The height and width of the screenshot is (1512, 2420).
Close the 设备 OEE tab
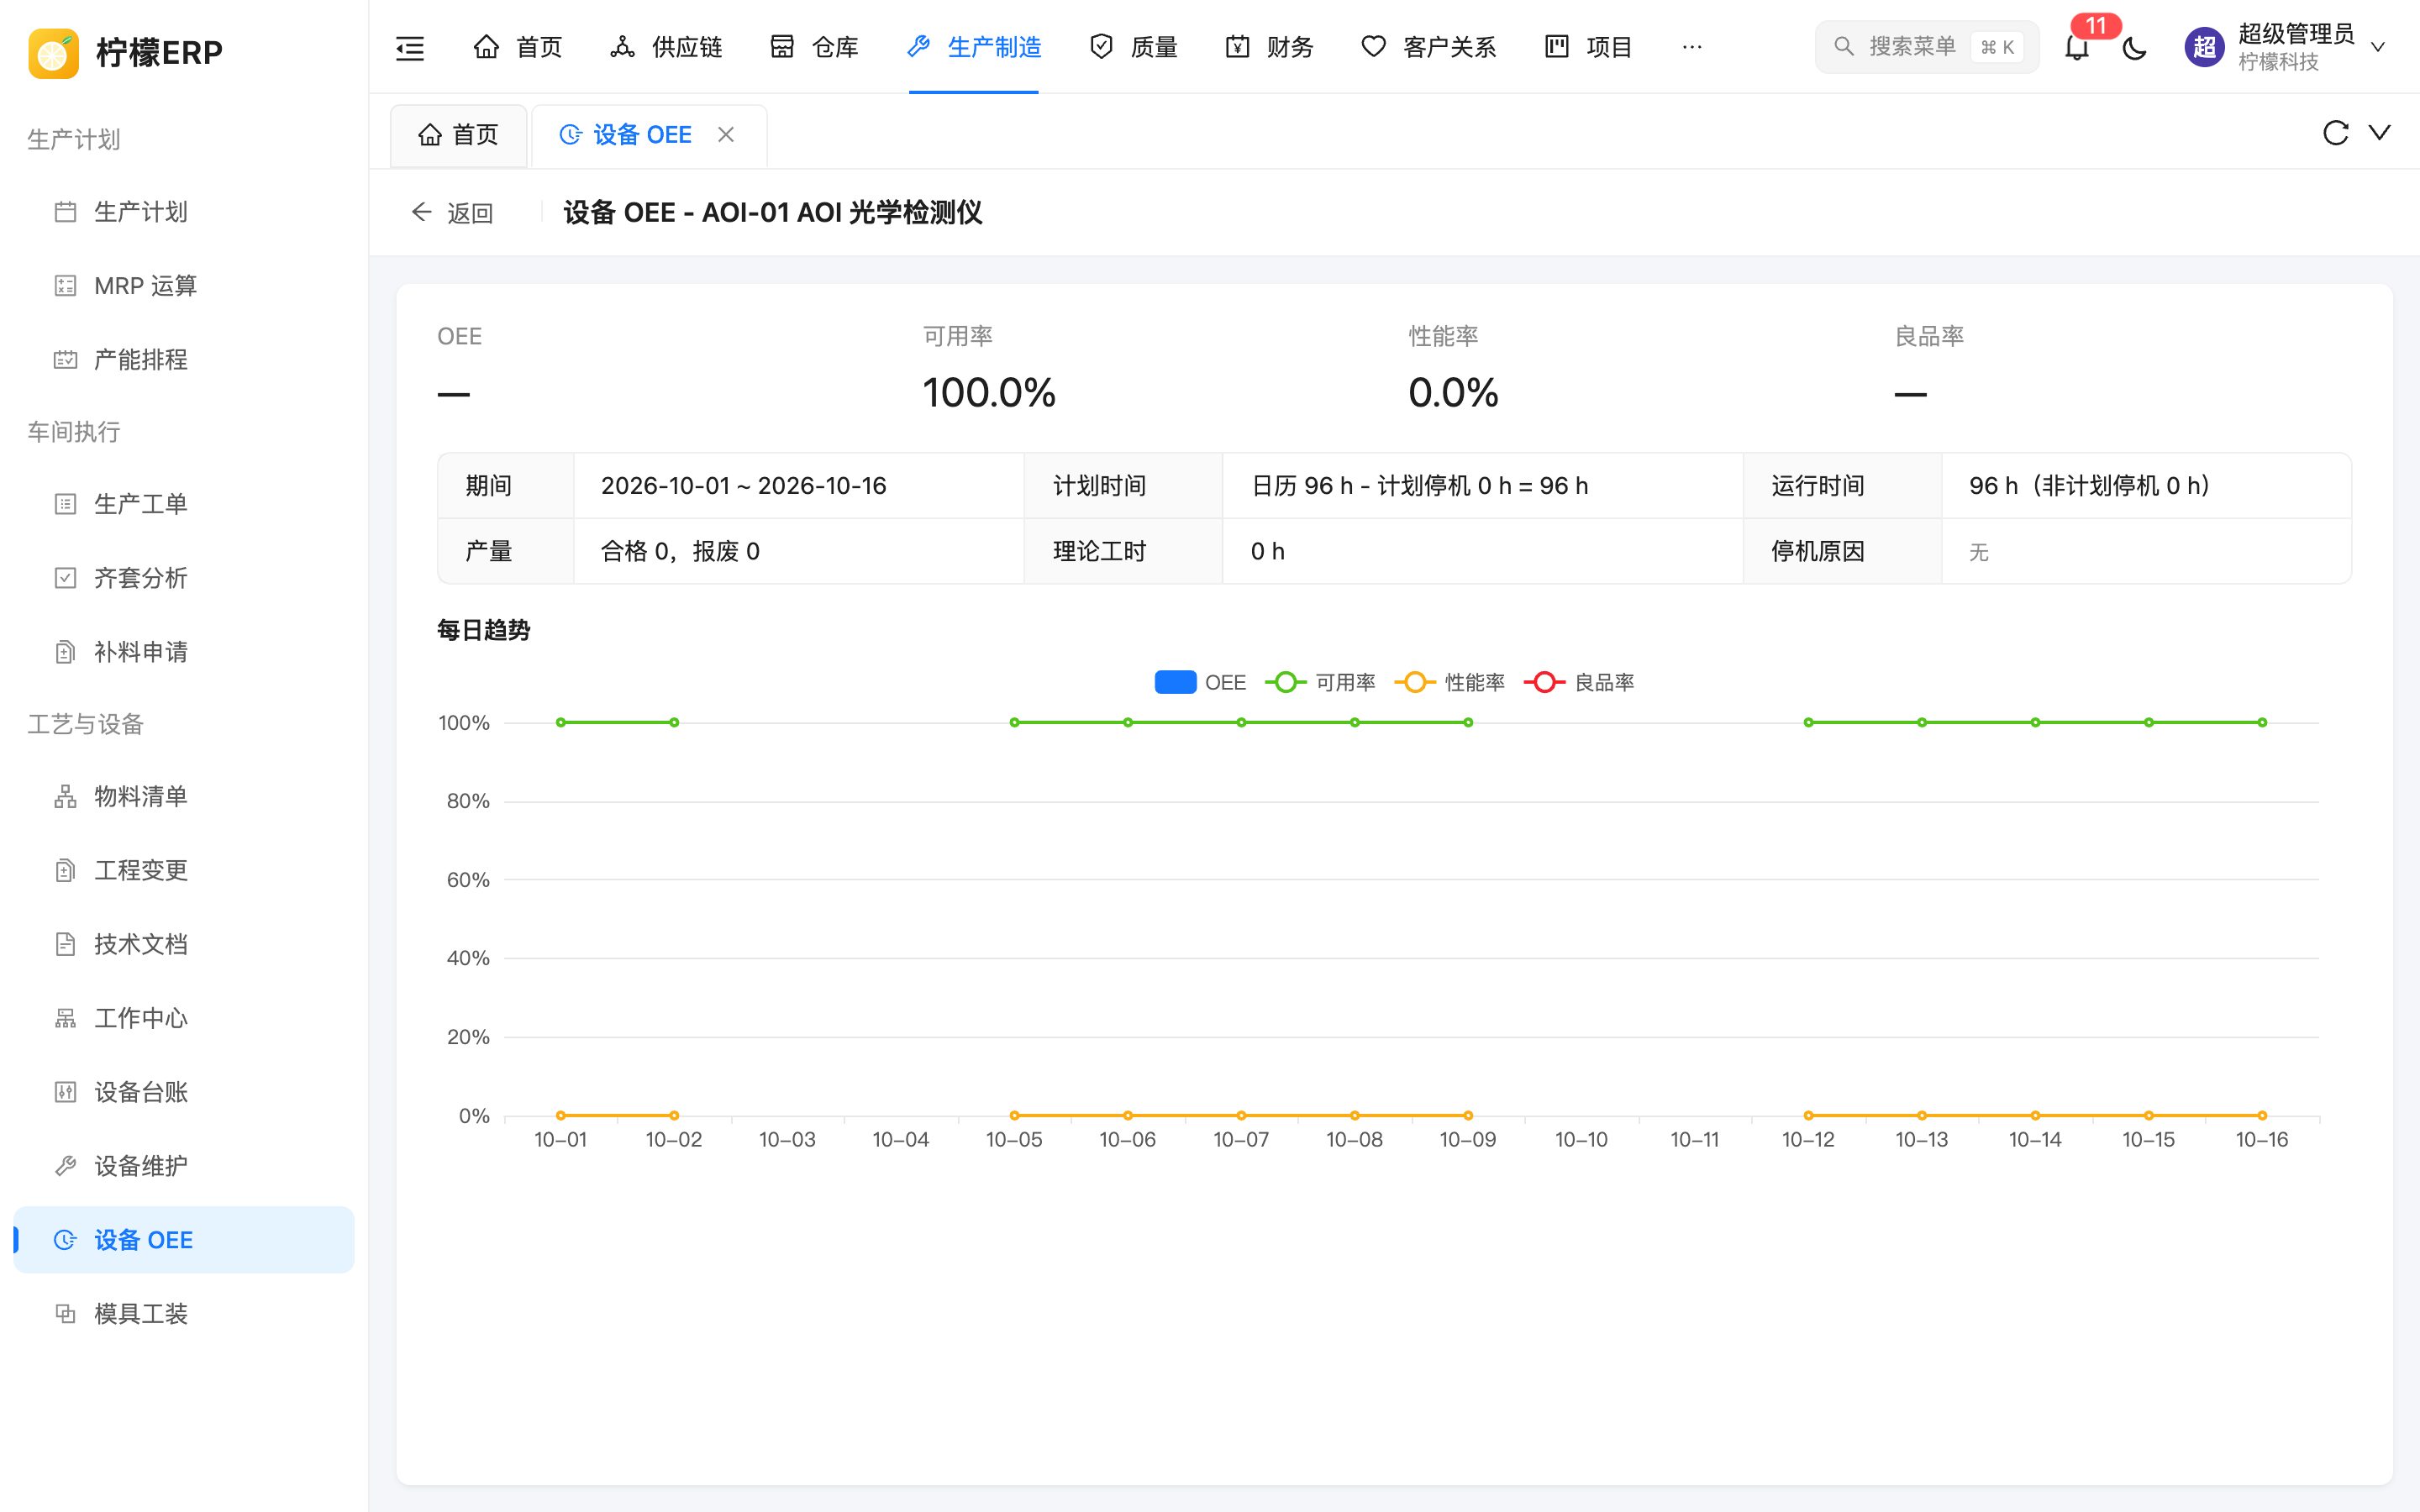click(x=726, y=134)
